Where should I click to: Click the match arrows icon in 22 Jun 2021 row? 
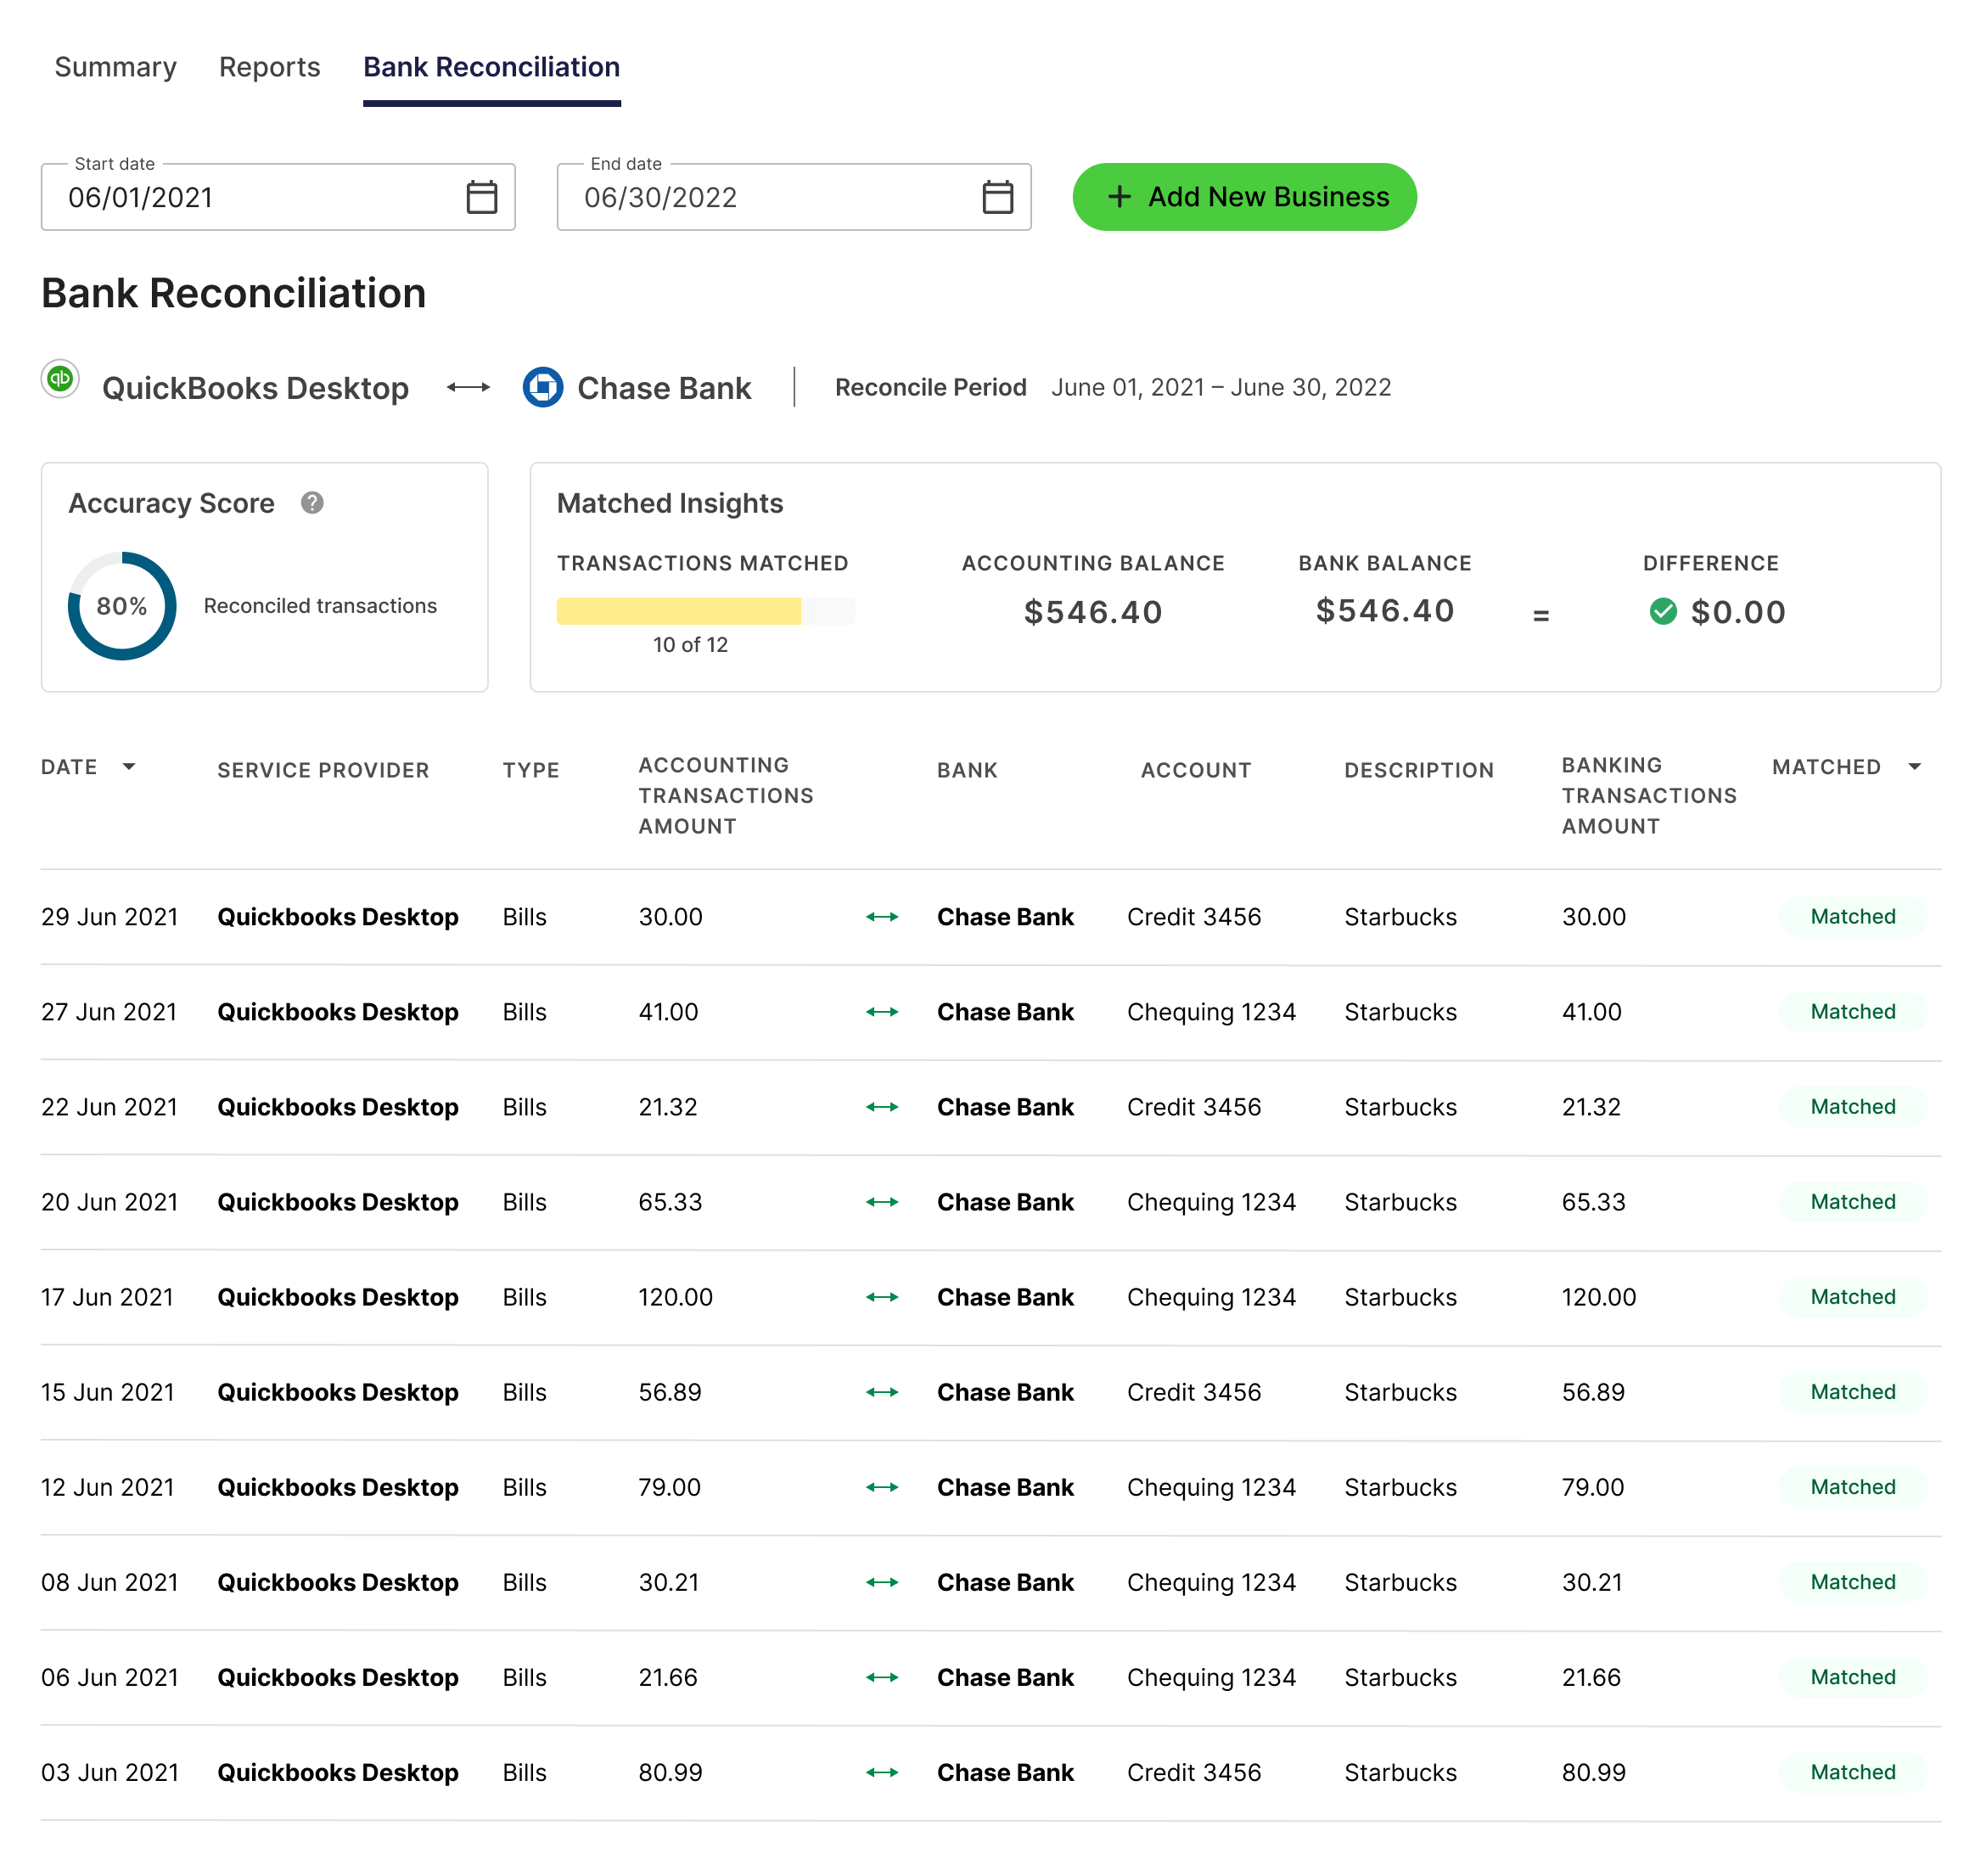pos(882,1107)
